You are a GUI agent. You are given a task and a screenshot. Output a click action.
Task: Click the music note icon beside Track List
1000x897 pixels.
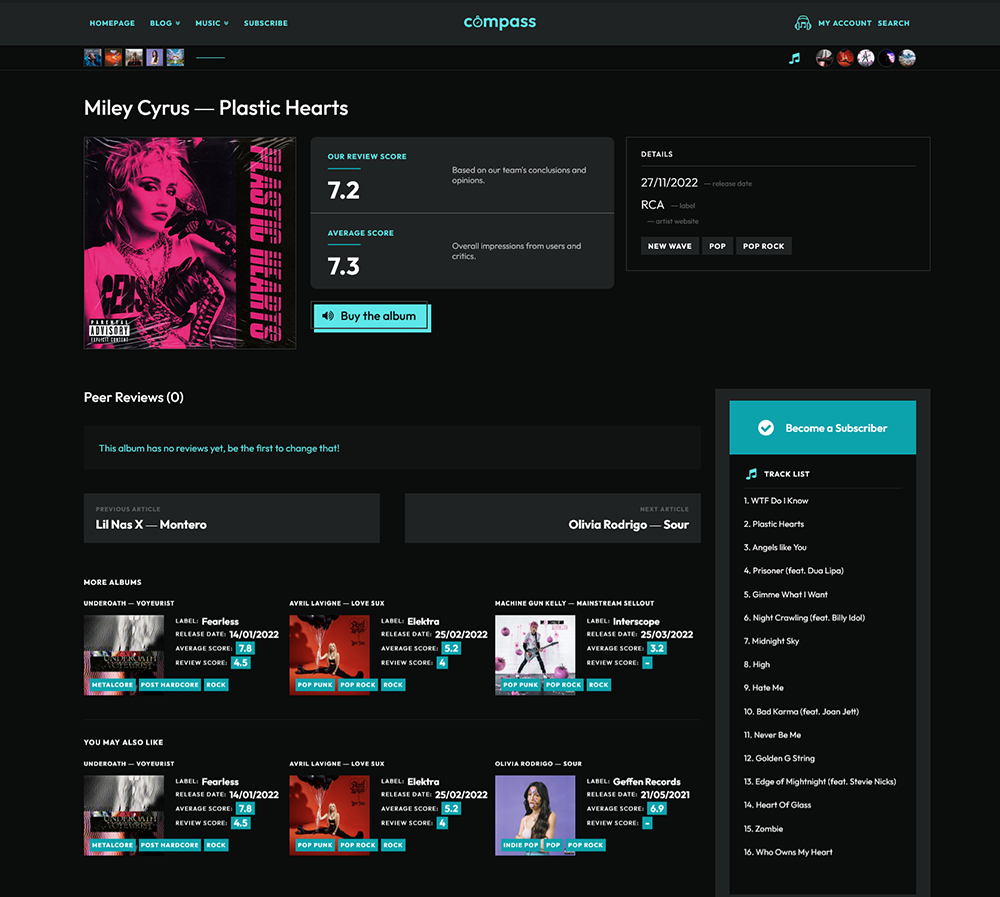(x=751, y=474)
